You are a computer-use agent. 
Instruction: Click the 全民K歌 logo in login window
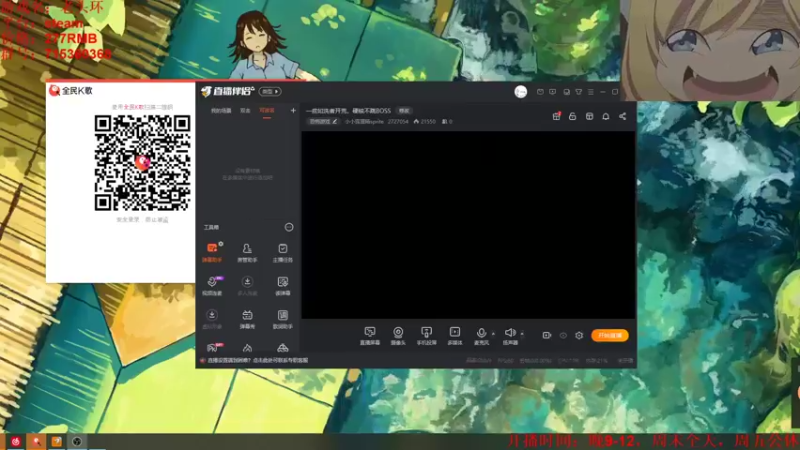point(71,91)
